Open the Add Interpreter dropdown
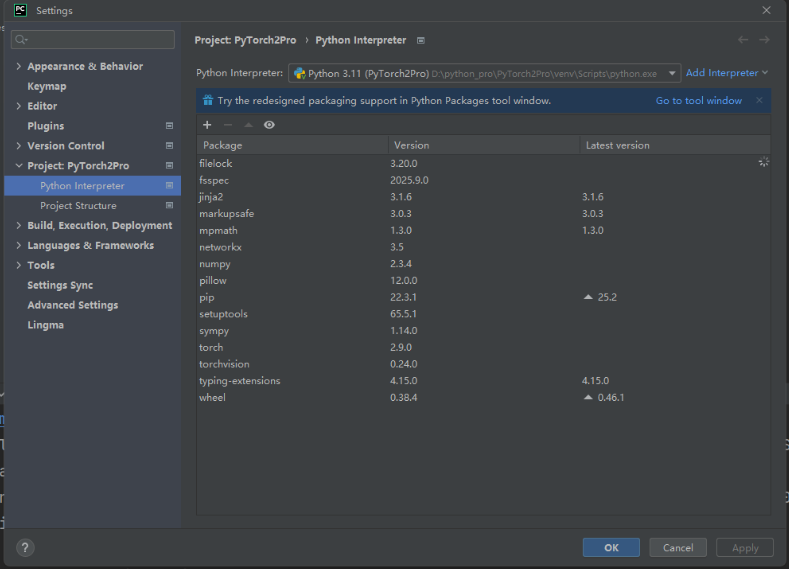This screenshot has height=569, width=789. point(727,73)
